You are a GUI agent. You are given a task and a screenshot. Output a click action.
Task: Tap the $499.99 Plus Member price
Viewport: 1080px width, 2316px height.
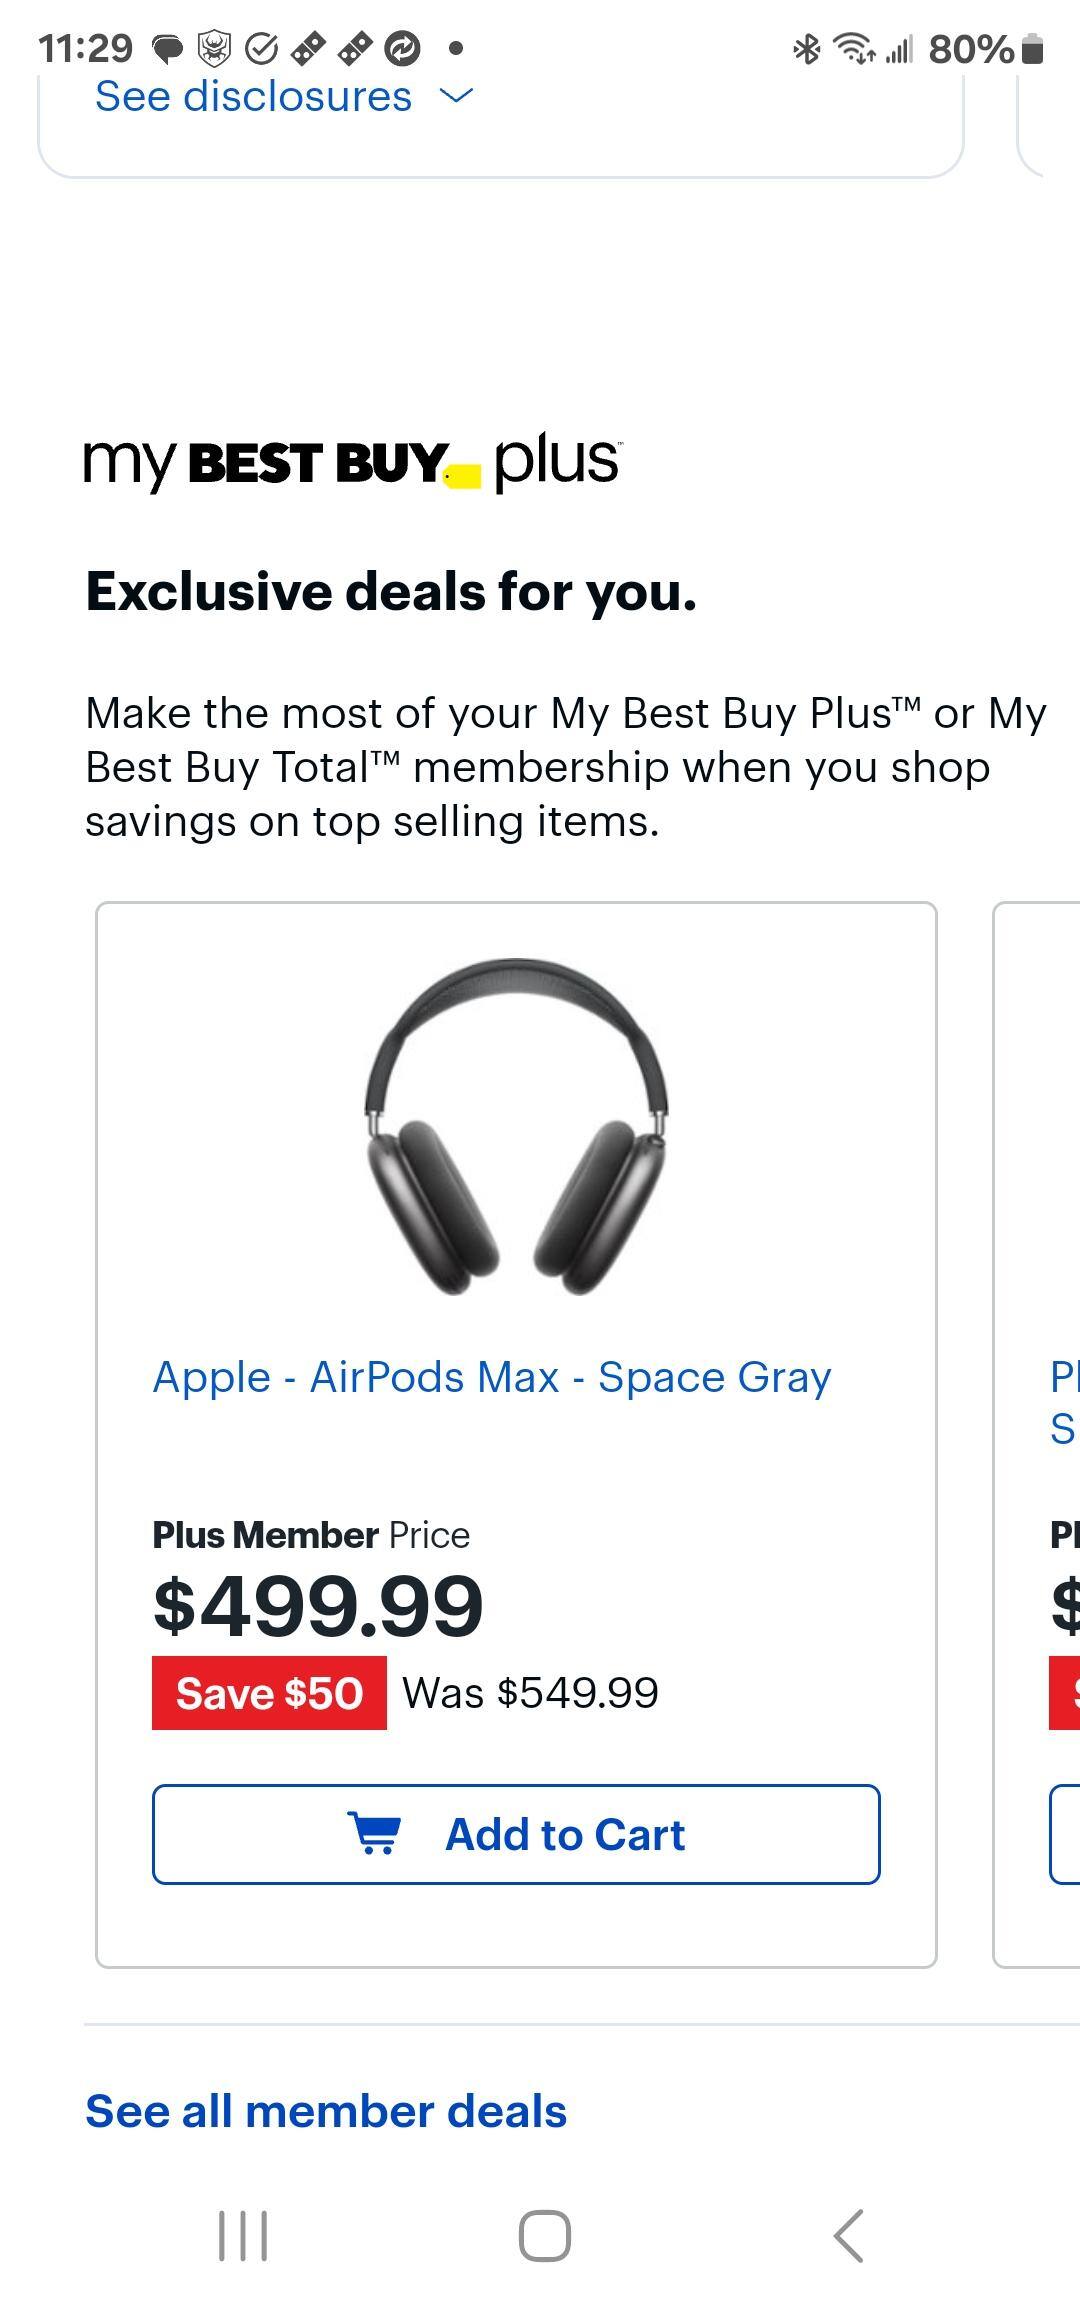point(318,1606)
